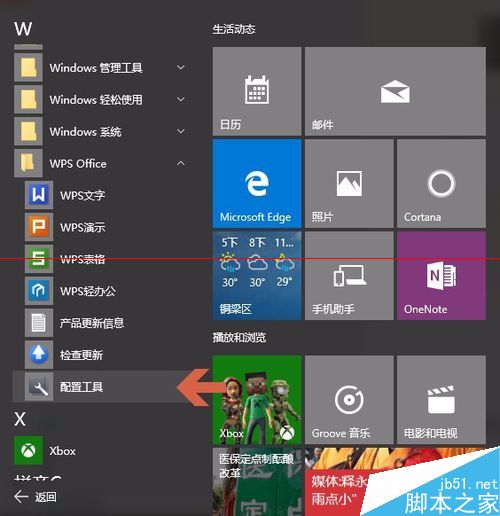
Task: Open the WPS文字 app icon
Action: [x=39, y=195]
